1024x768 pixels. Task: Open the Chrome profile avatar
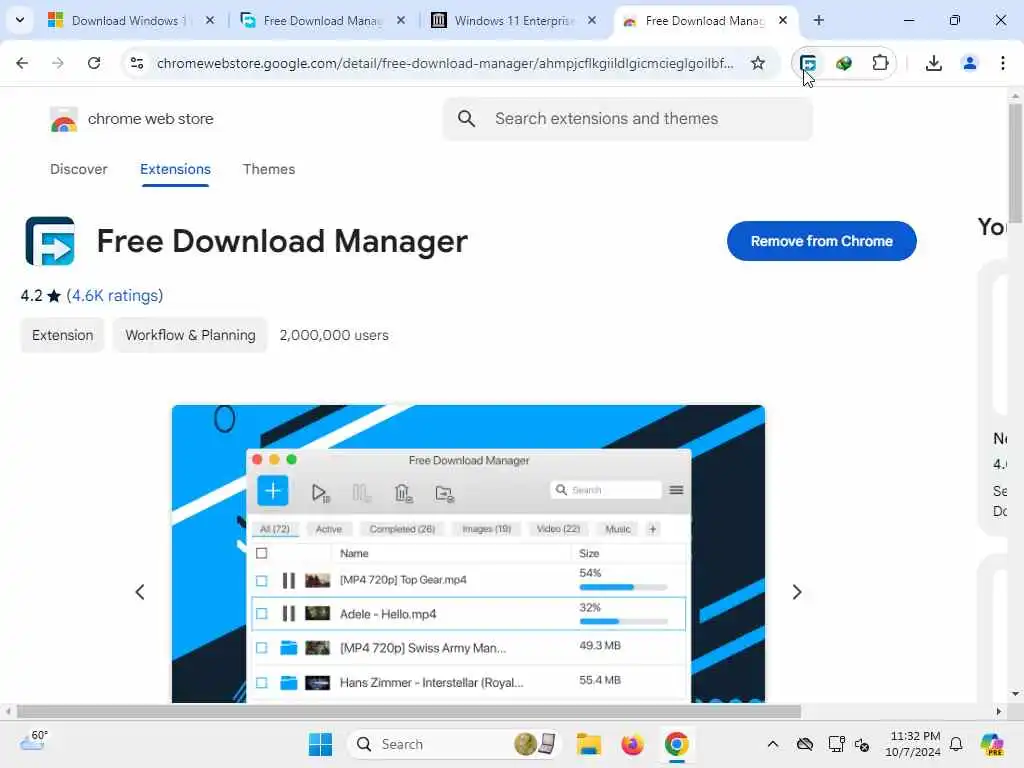click(x=969, y=63)
